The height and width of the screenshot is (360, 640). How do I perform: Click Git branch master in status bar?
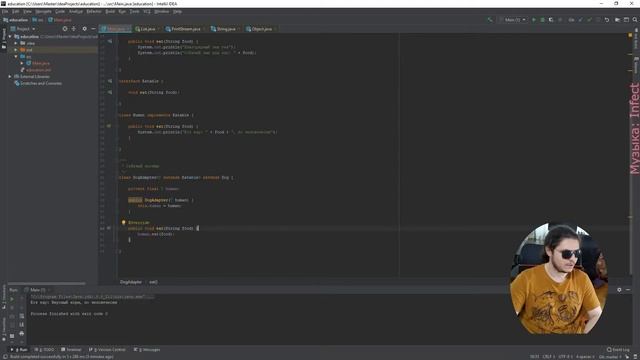coord(610,357)
